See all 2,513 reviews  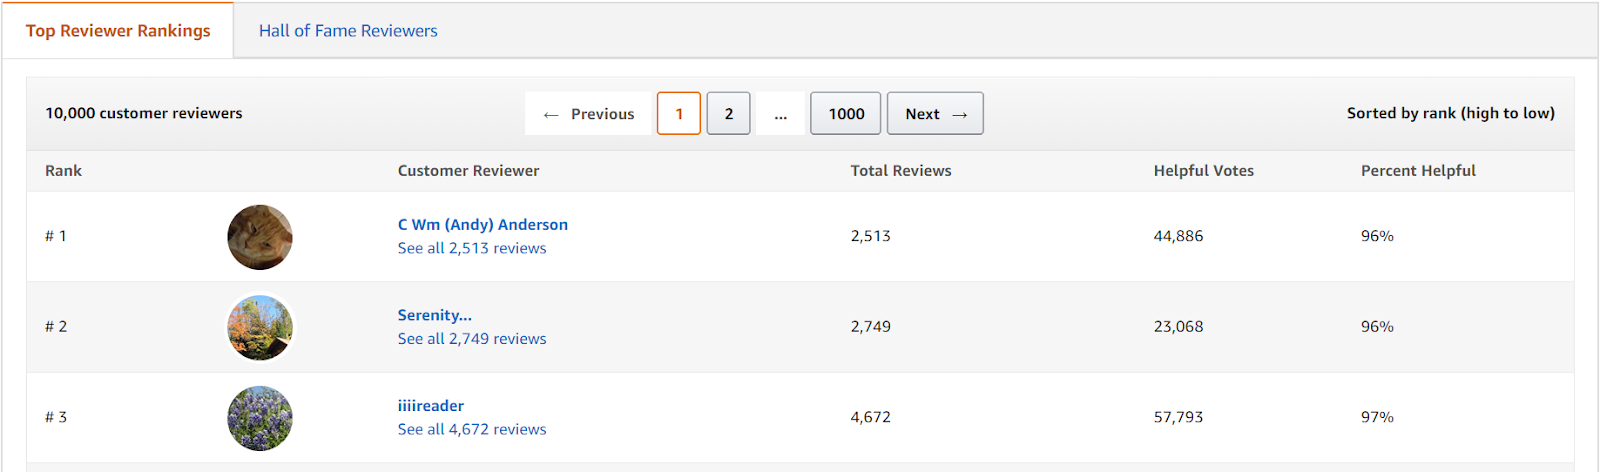pyautogui.click(x=472, y=248)
